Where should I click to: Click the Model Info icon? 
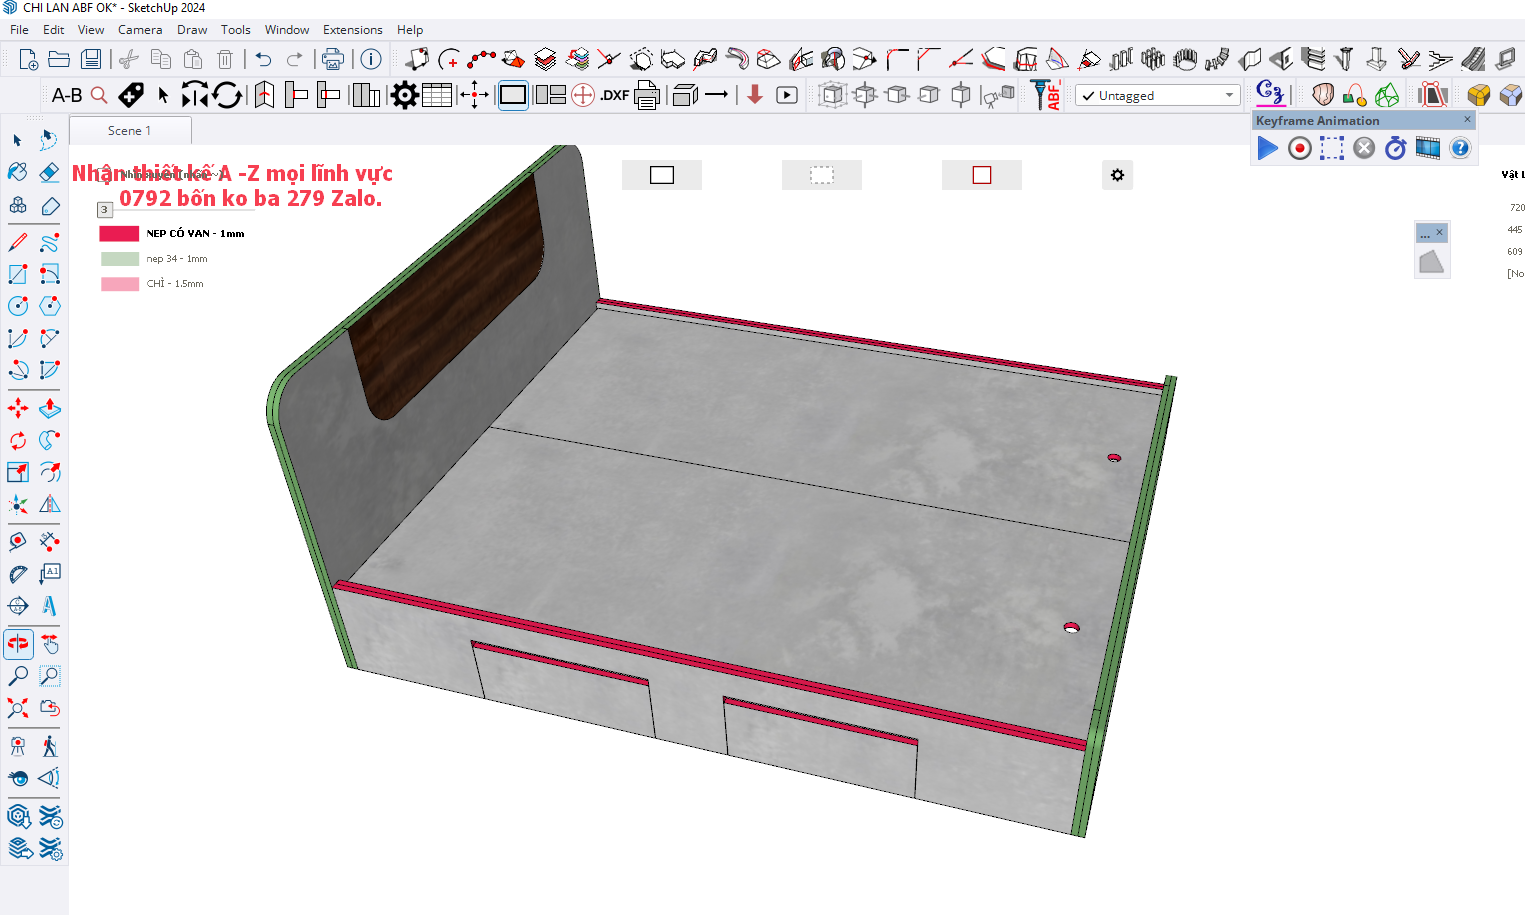pos(371,59)
